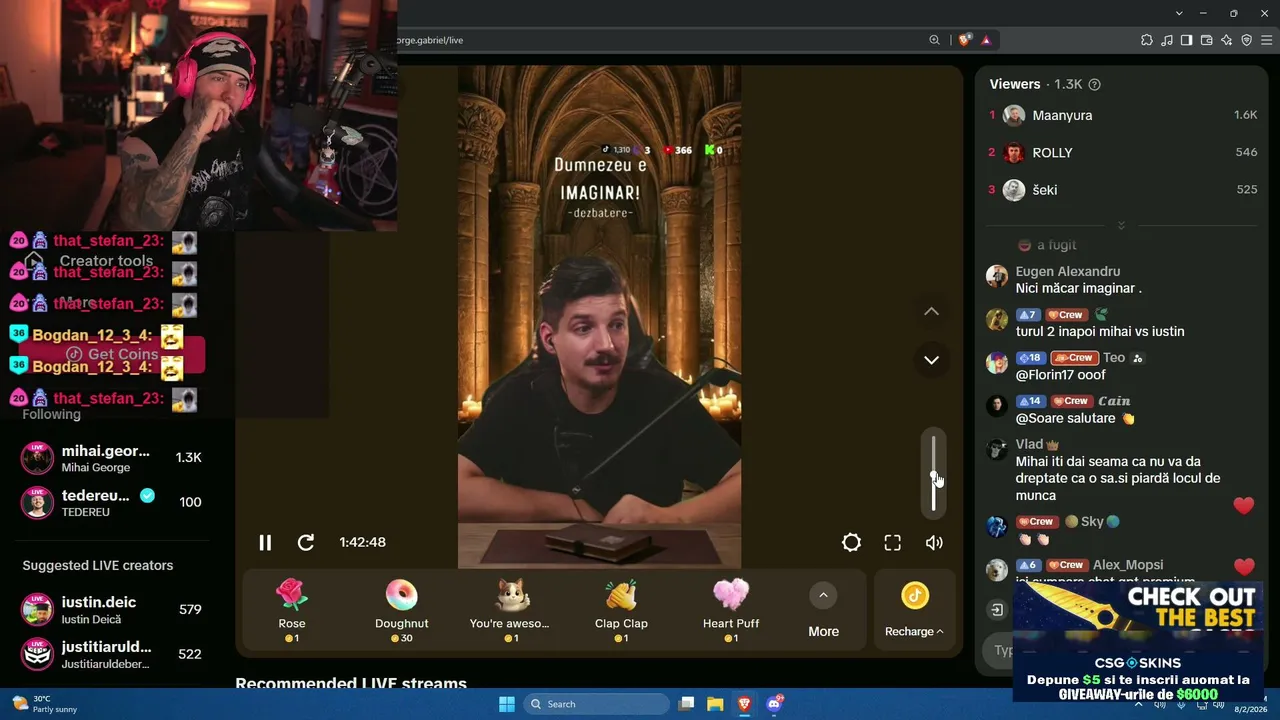
Task: Open Cain's chat profile
Action: (x=1114, y=401)
